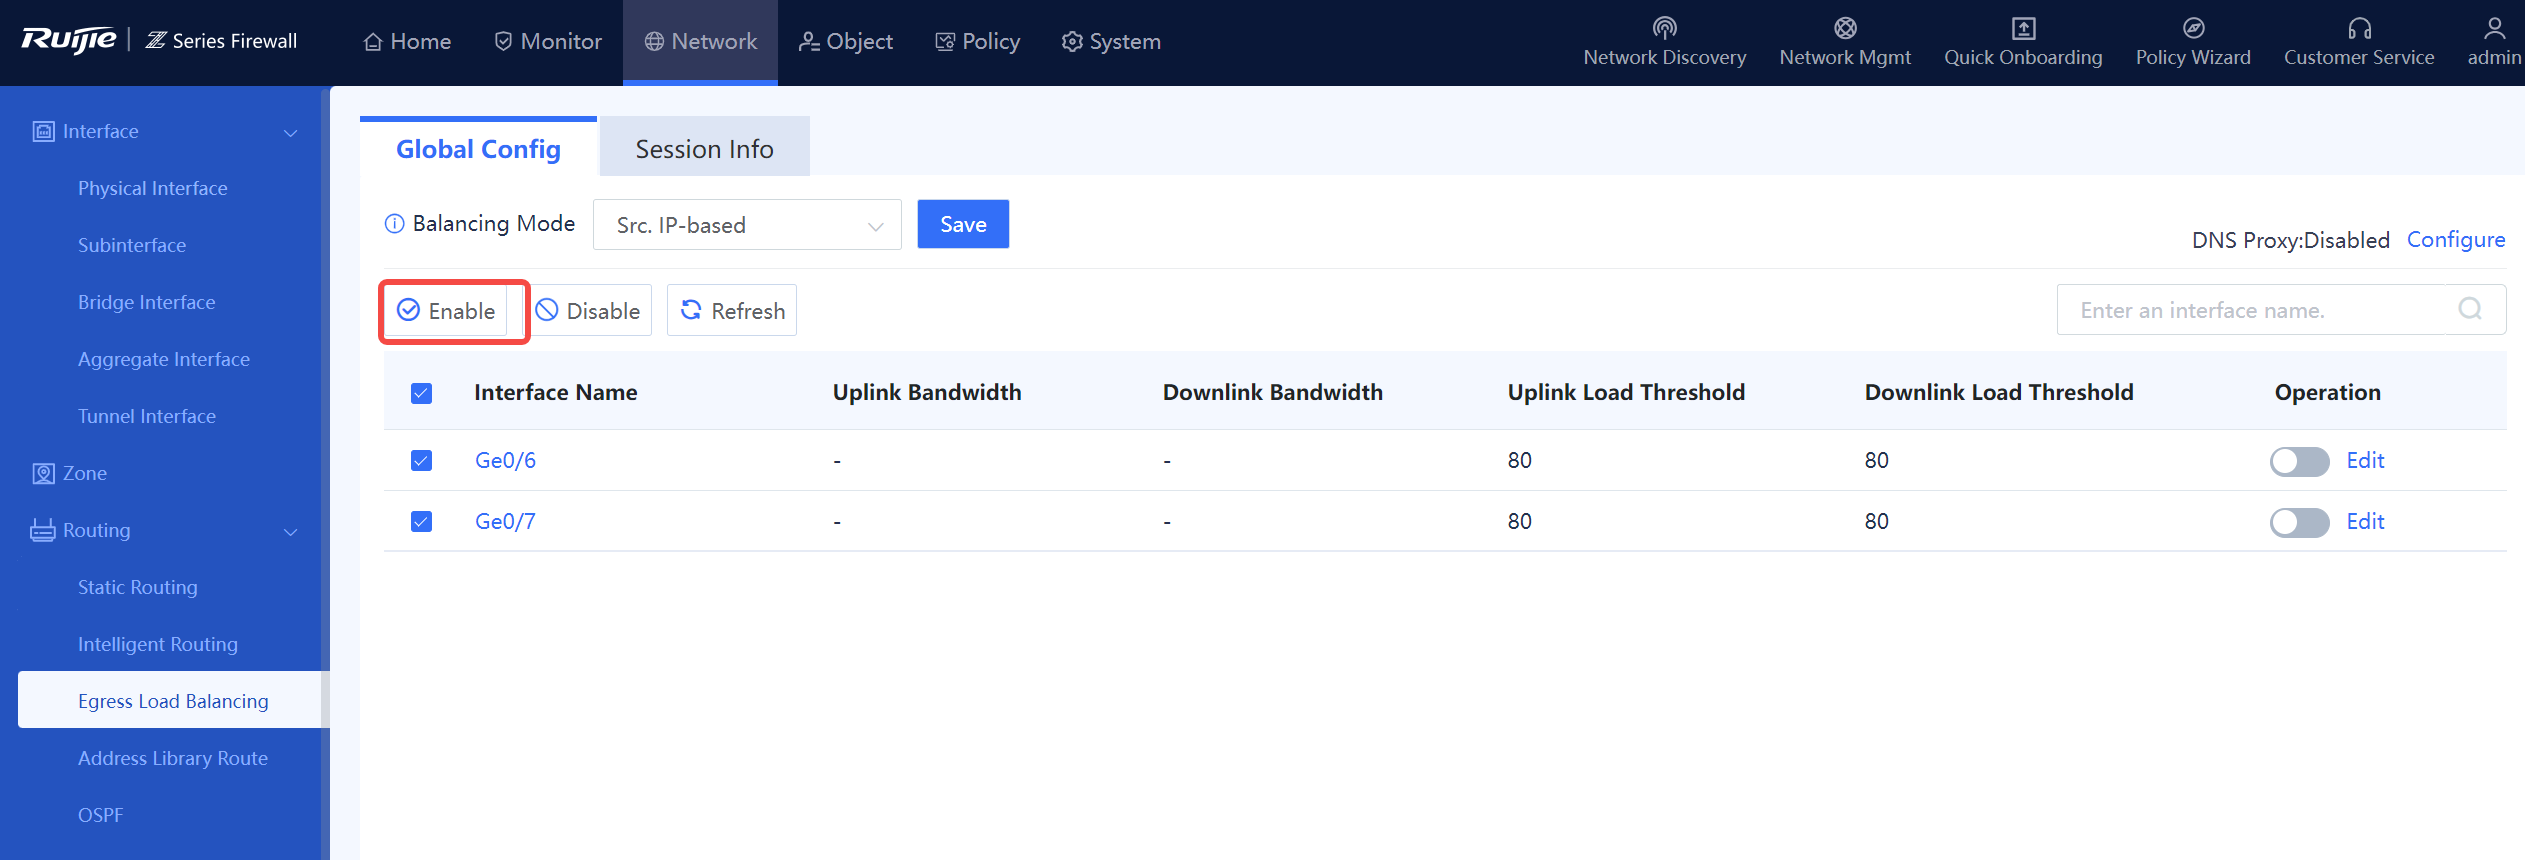Click the Disable button
The image size is (2525, 860).
coord(590,311)
